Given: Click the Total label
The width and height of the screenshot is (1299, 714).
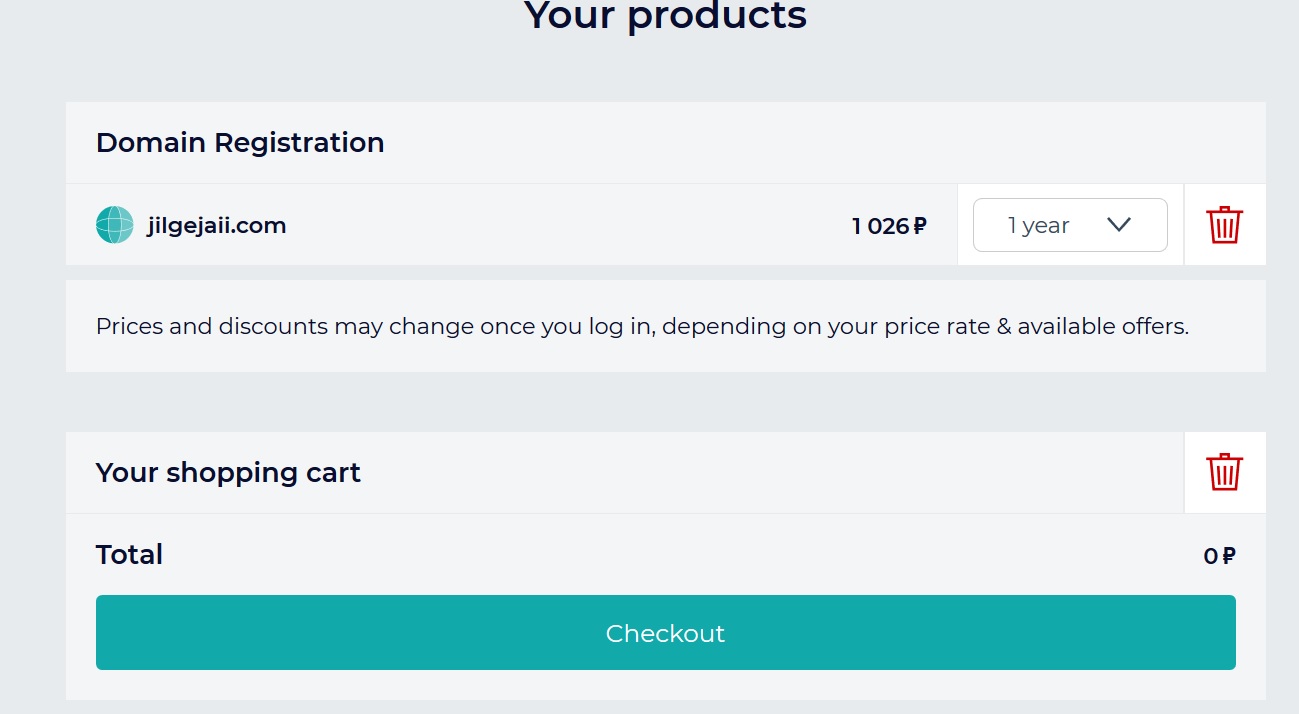Looking at the screenshot, I should pyautogui.click(x=129, y=554).
